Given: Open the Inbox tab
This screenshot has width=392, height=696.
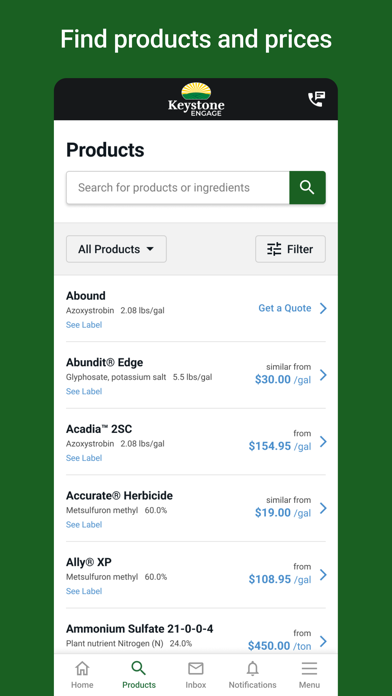Looking at the screenshot, I should pyautogui.click(x=196, y=674).
